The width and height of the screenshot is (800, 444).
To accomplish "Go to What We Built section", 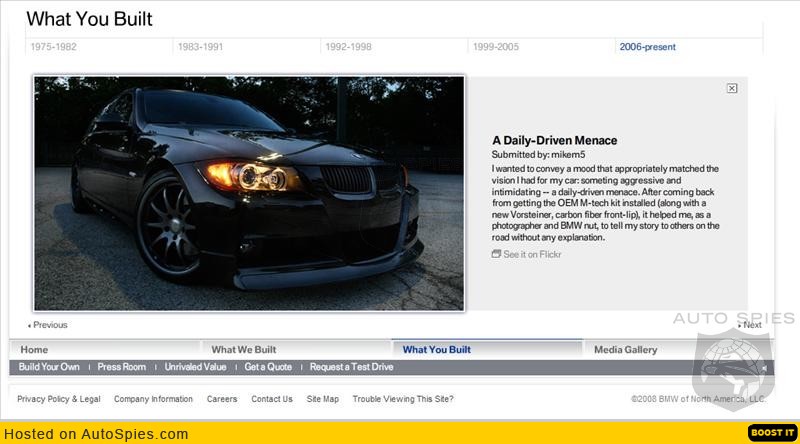I will tap(244, 350).
